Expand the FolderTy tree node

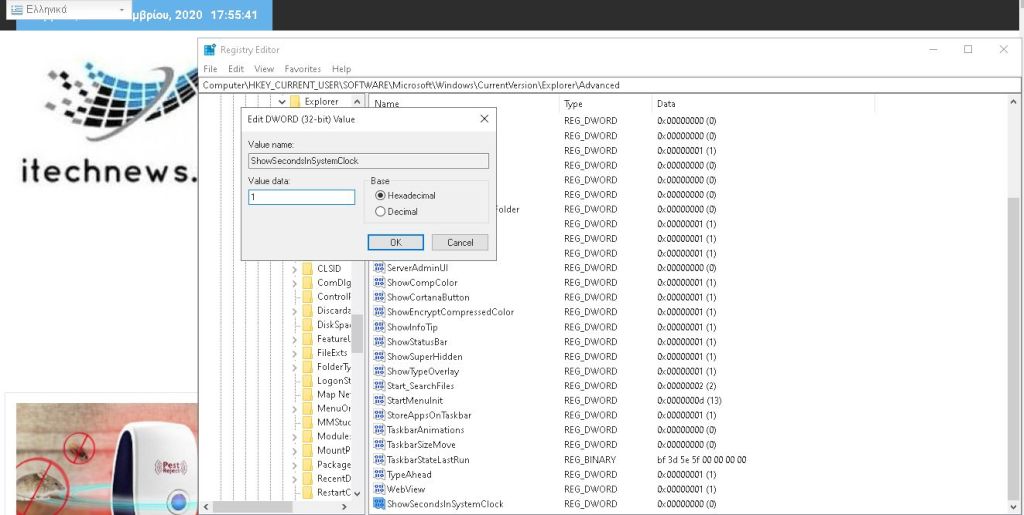pos(295,367)
